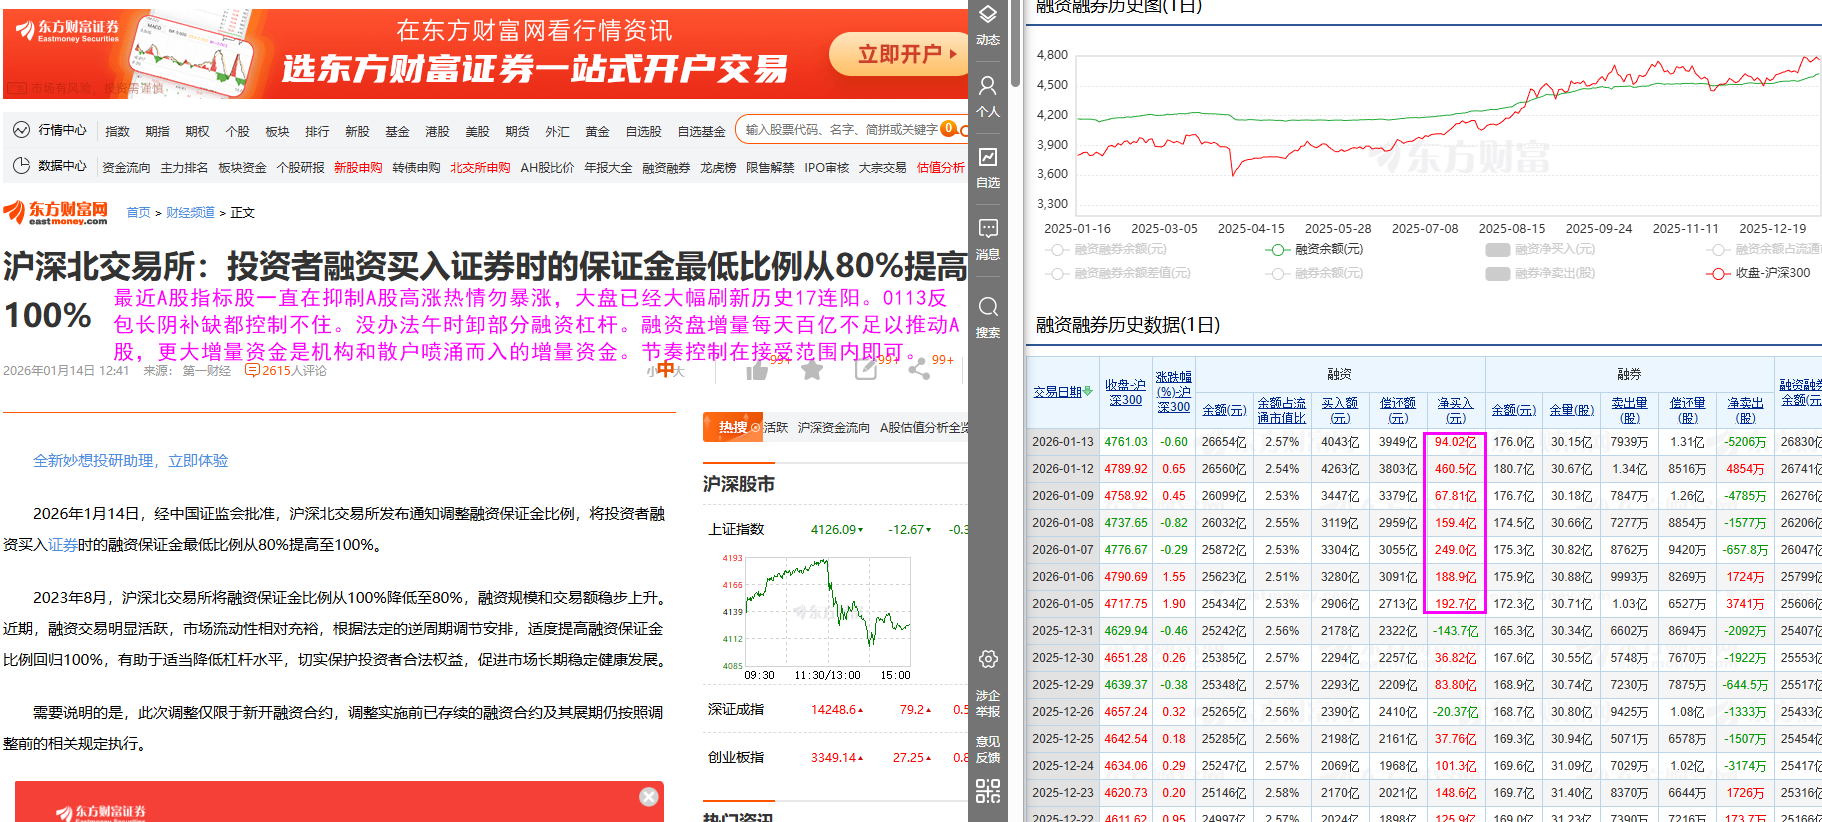1822x822 pixels.
Task: Toggle 融资余额占流通 legend series
Action: point(1764,249)
